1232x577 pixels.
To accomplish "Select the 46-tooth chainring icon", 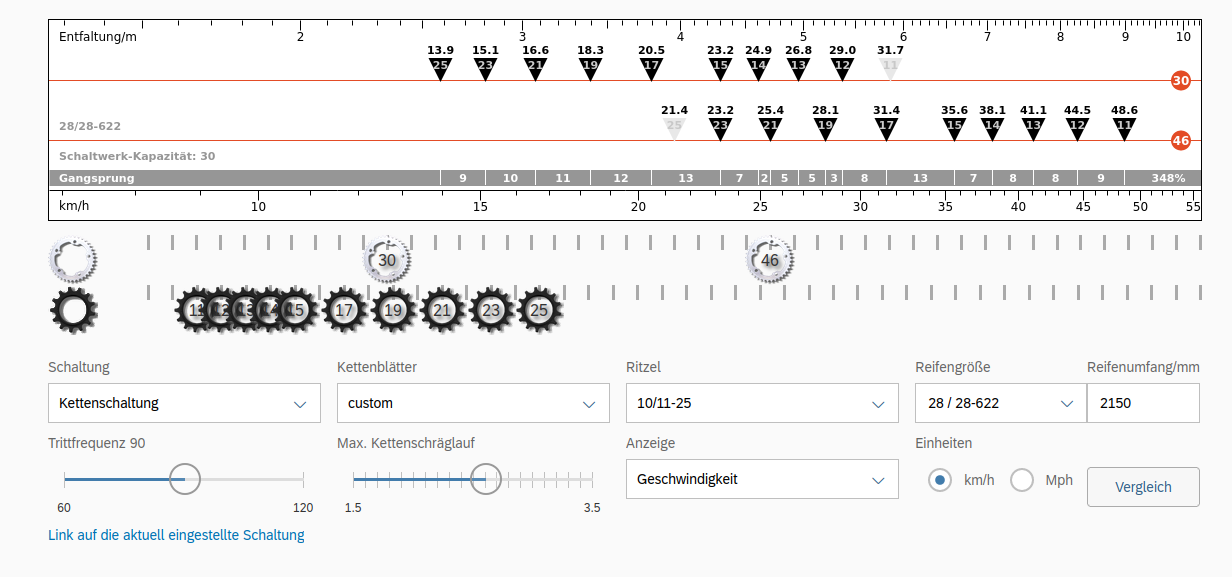I will pyautogui.click(x=770, y=260).
